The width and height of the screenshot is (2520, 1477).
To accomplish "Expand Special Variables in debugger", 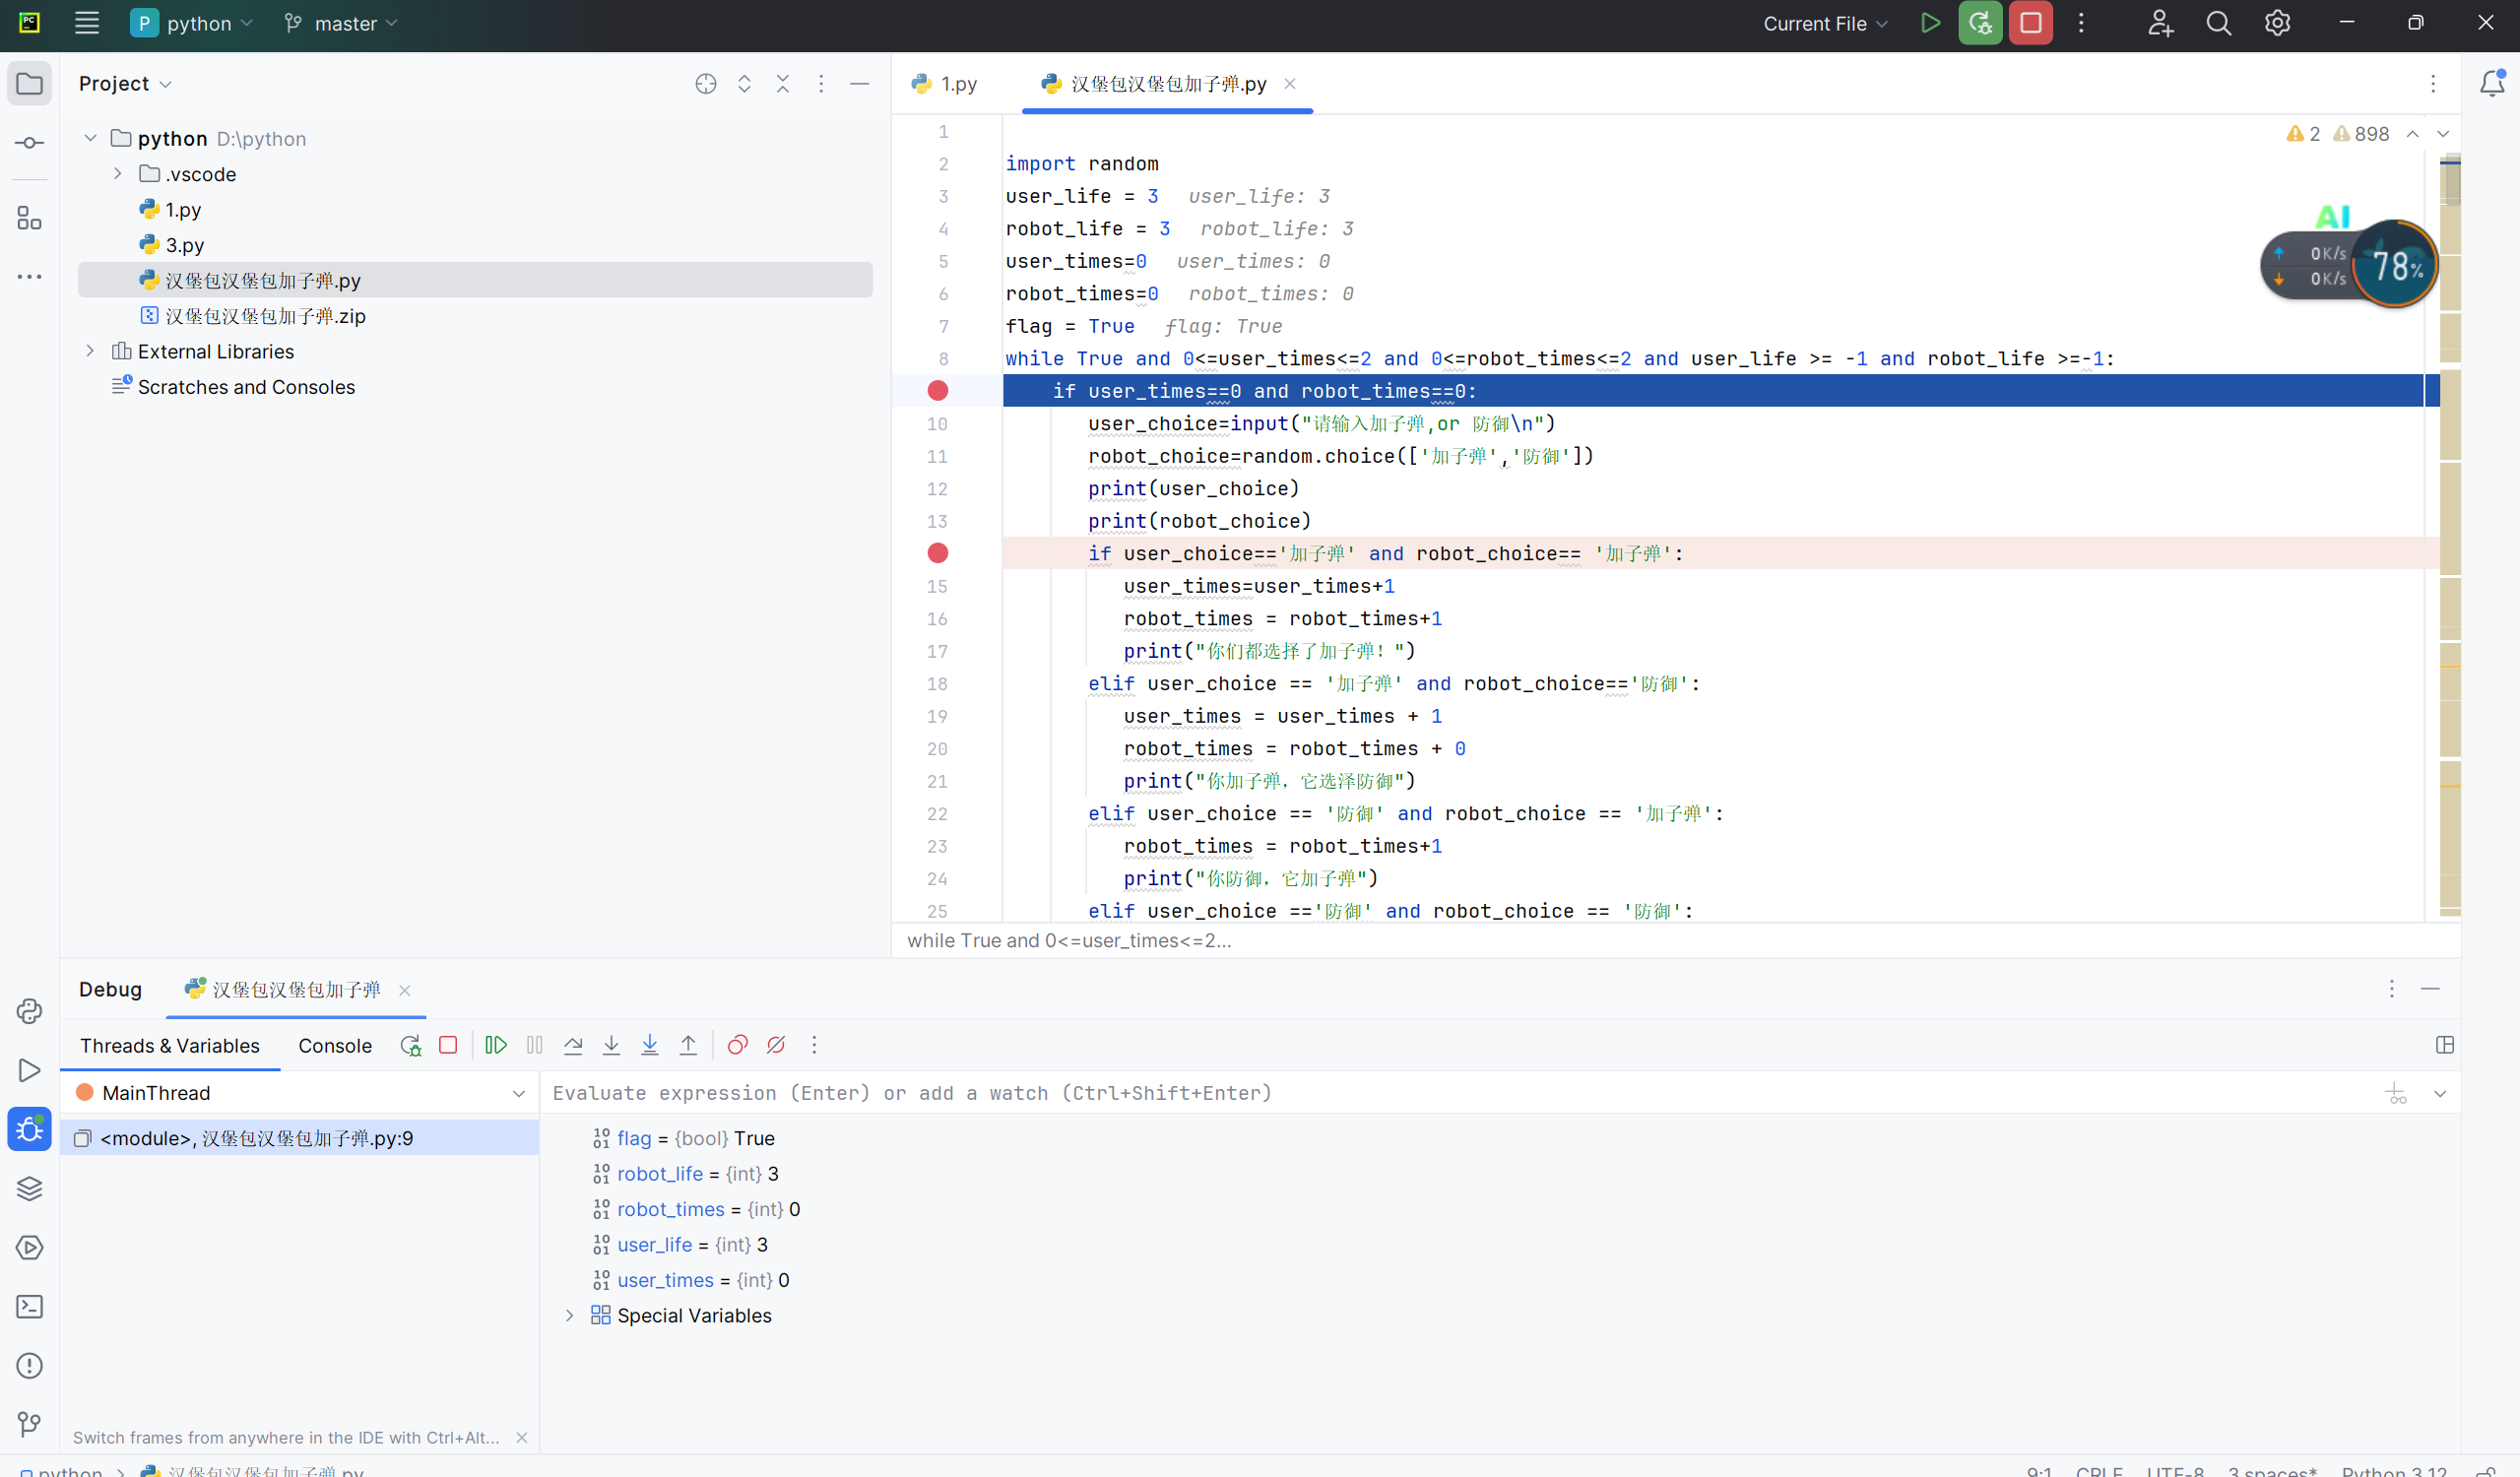I will tap(570, 1315).
